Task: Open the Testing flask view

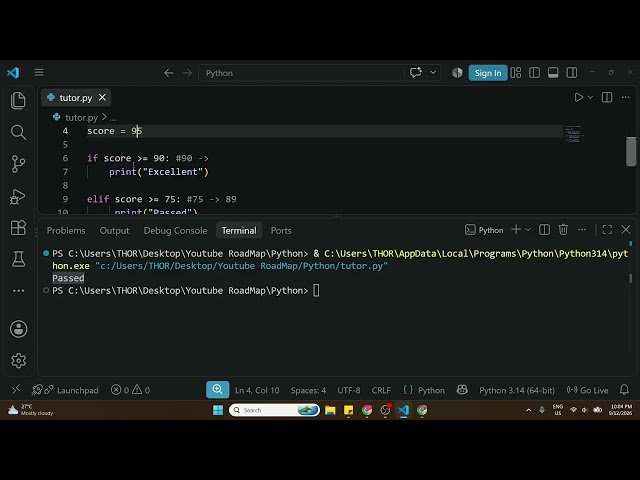Action: (x=18, y=259)
